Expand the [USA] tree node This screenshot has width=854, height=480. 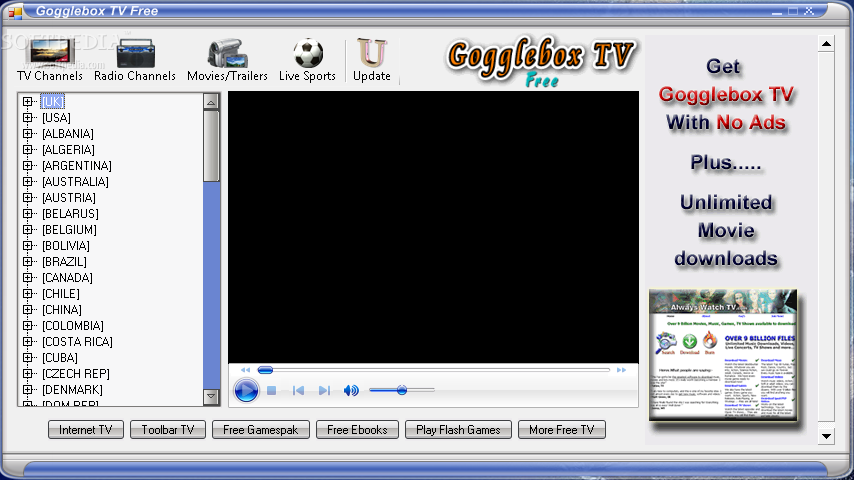(27, 118)
